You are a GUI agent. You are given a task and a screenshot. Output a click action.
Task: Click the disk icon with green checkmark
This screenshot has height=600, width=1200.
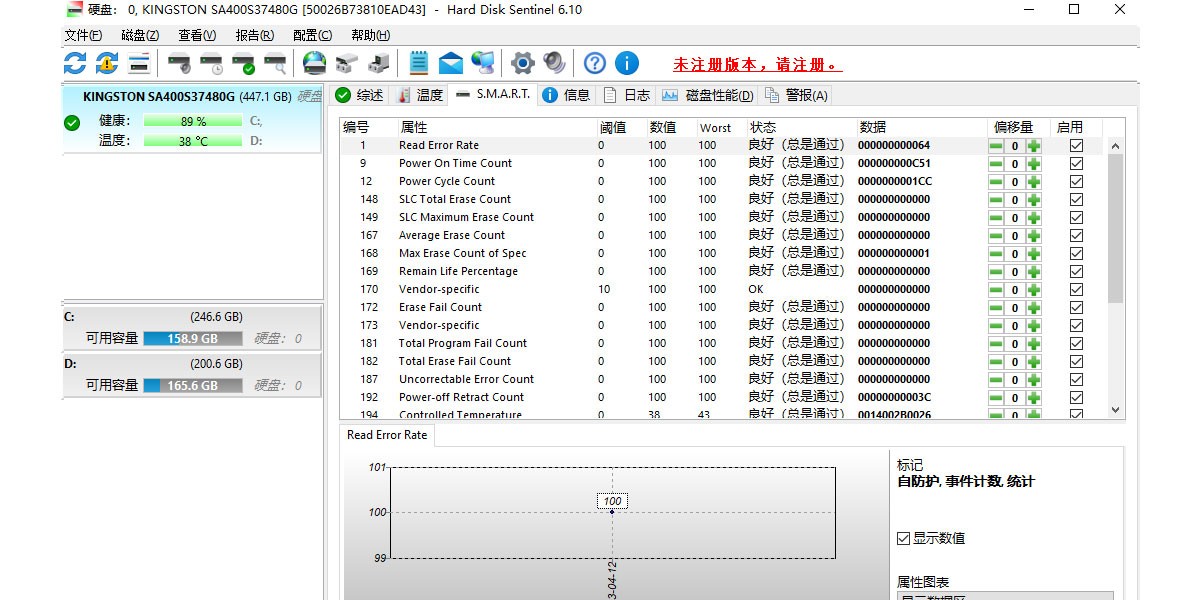click(243, 64)
